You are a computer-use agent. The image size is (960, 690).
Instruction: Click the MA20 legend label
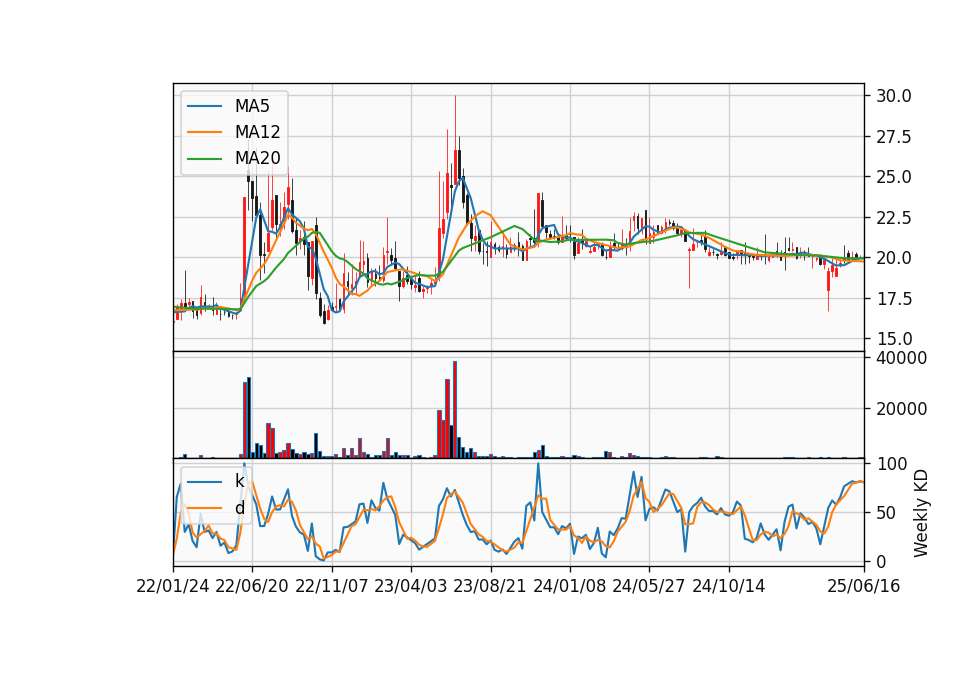[x=257, y=158]
